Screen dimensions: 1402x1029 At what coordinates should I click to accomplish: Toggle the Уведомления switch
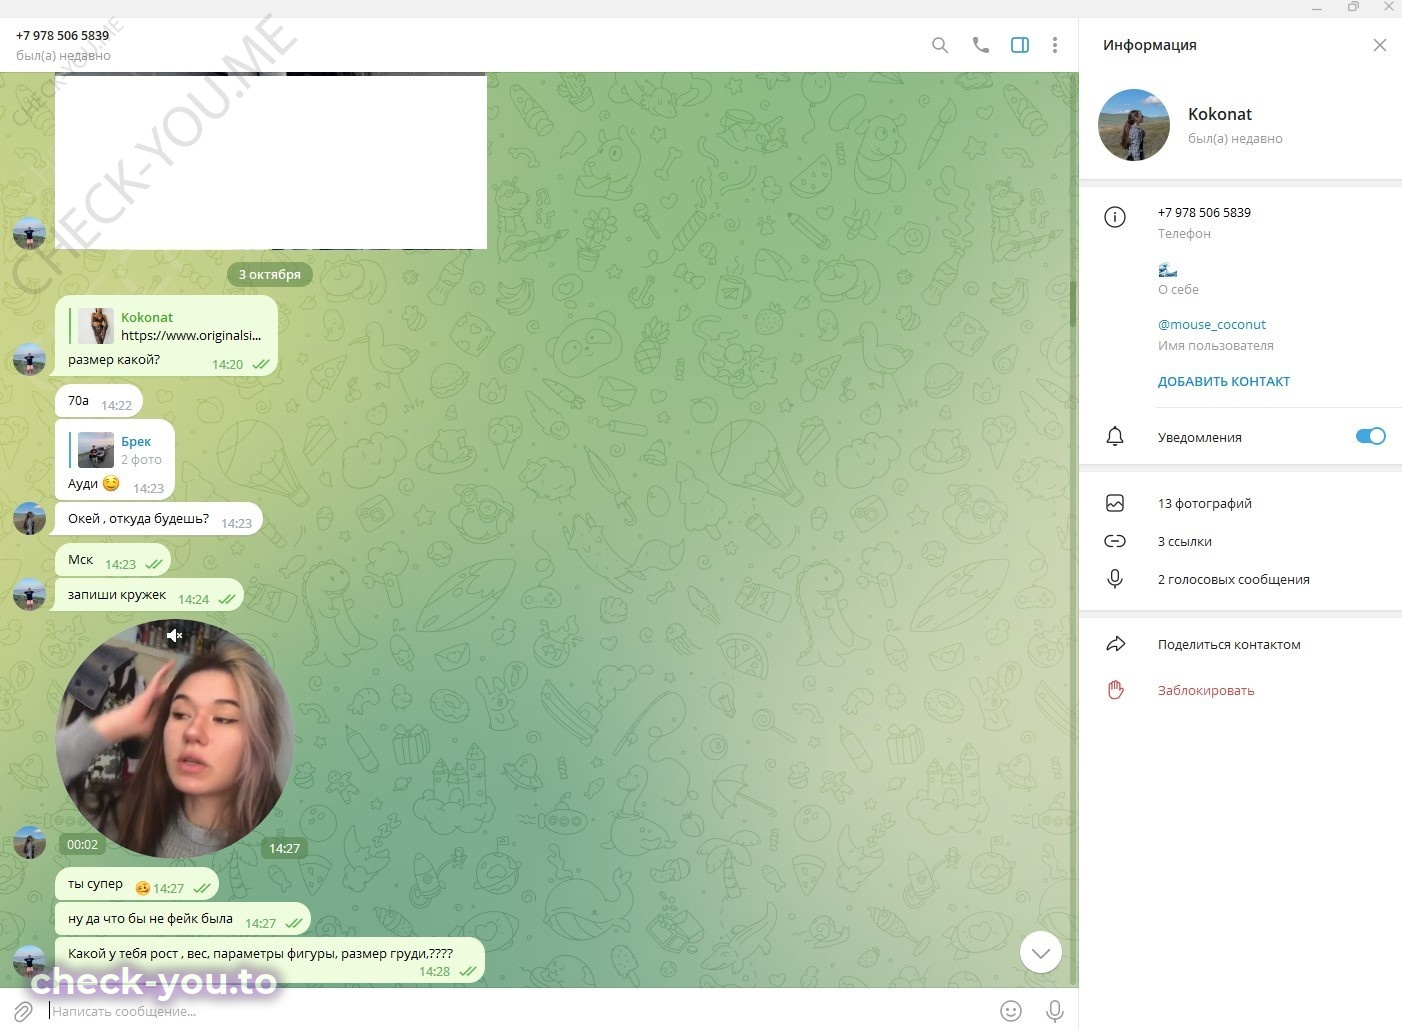coord(1370,436)
